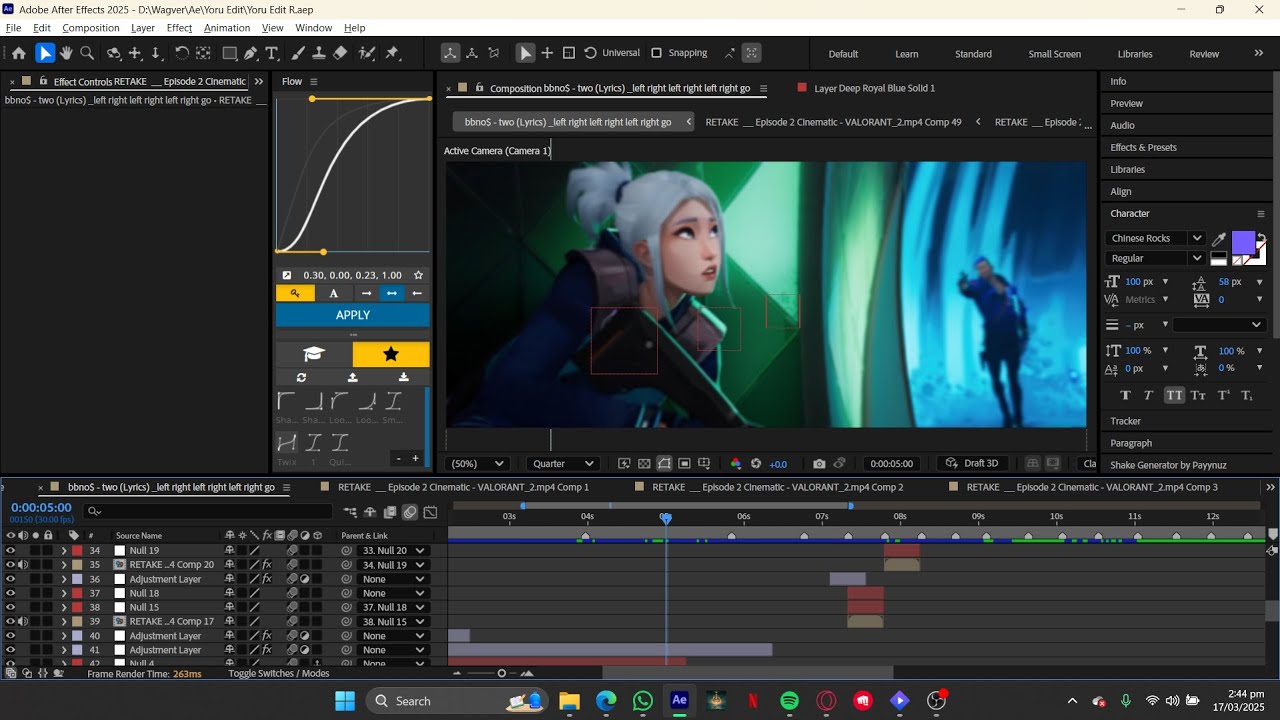Open the magnification 50% dropdown
1280x720 pixels.
point(478,464)
